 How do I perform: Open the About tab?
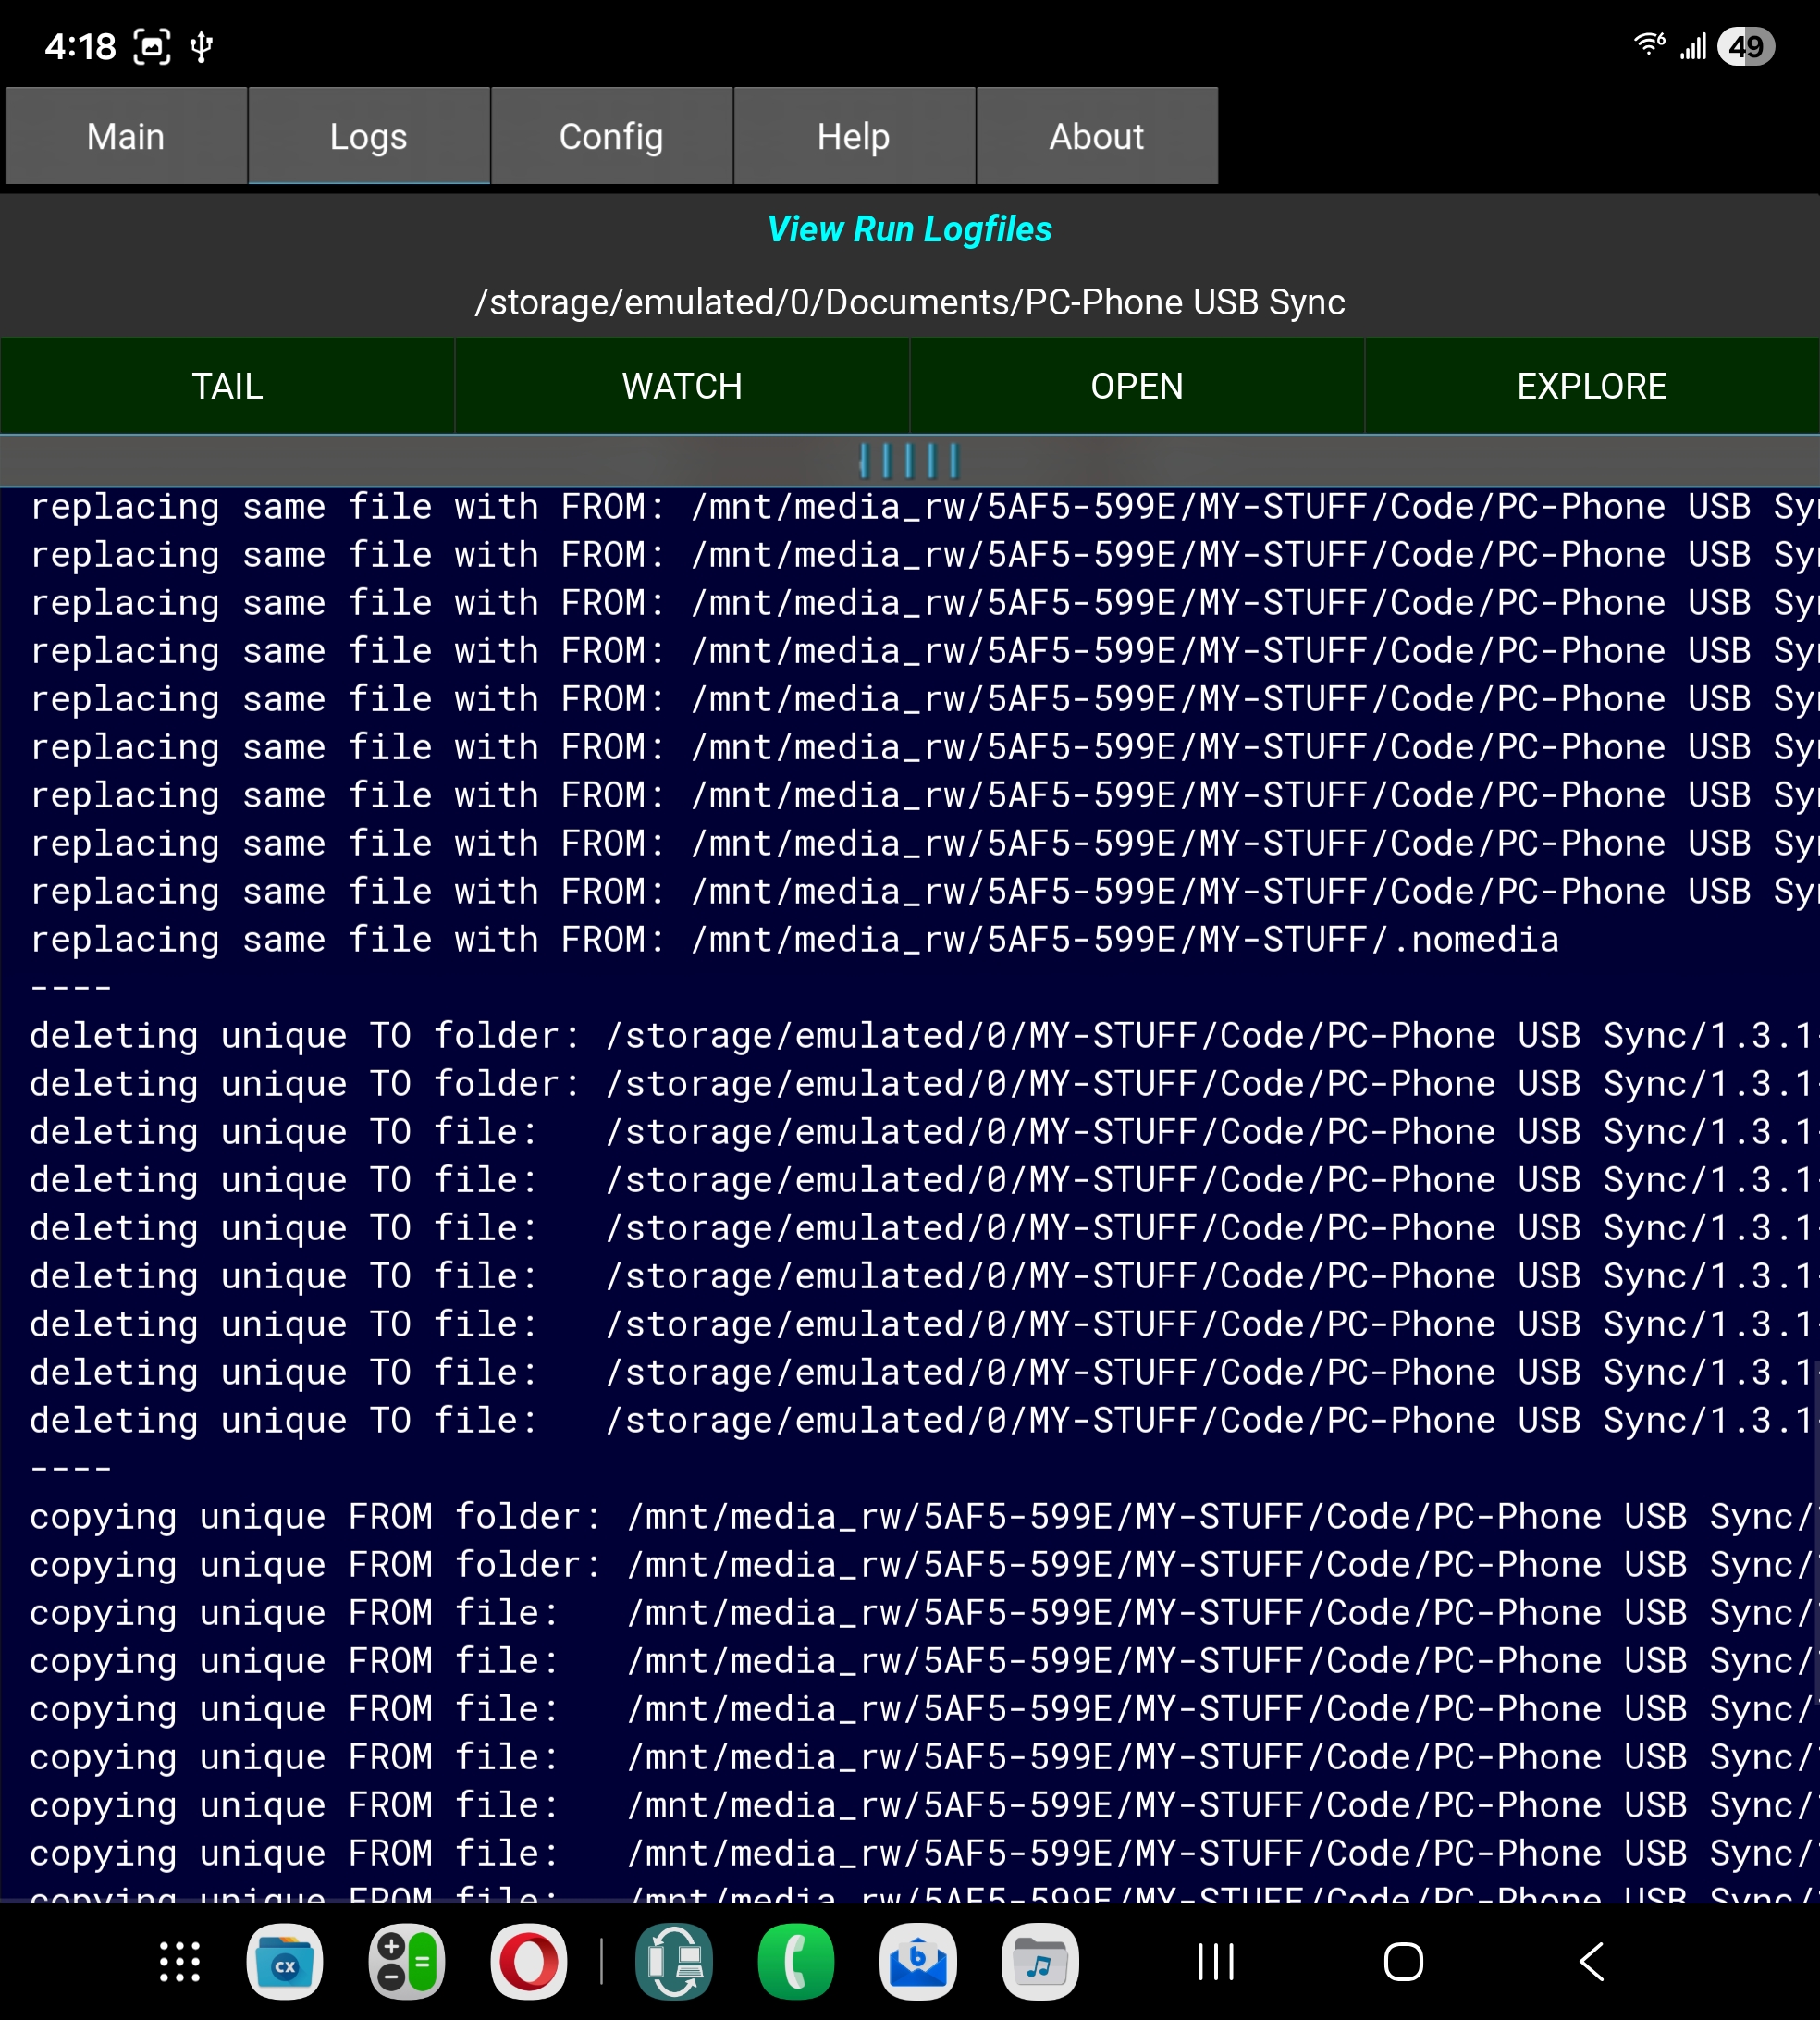1096,136
